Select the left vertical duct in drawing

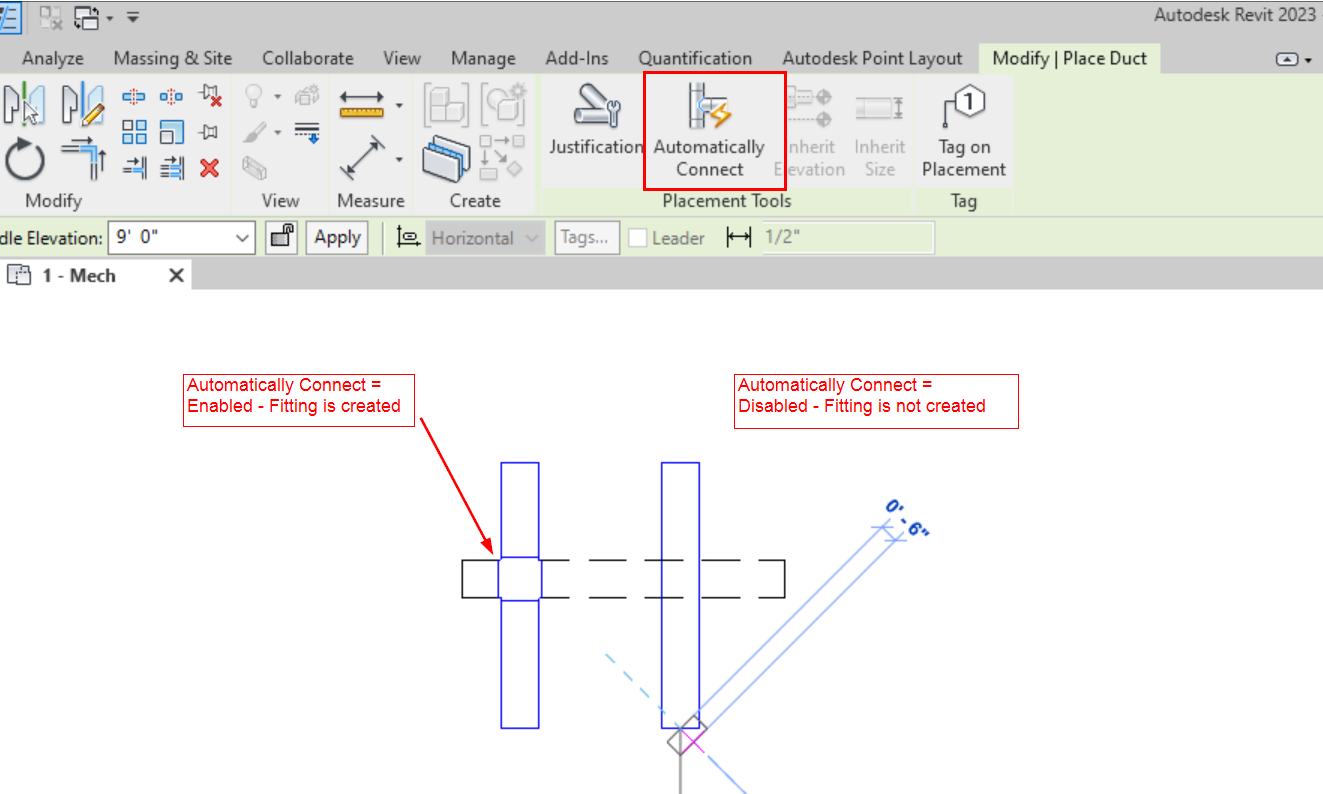tap(520, 660)
